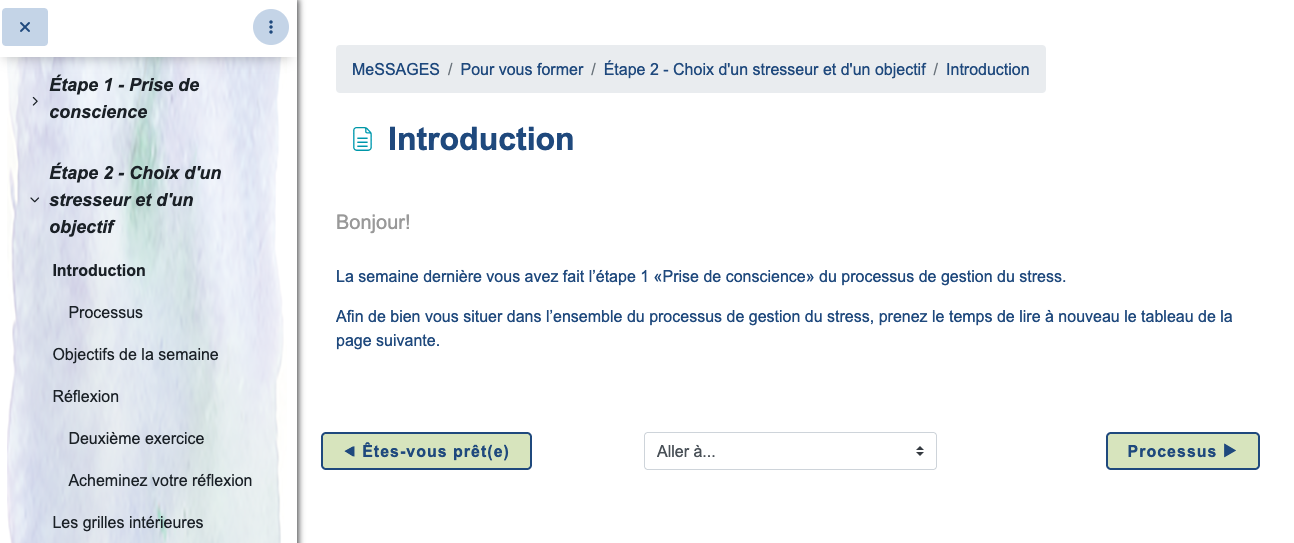Open Les grilles intérieures item
The width and height of the screenshot is (1294, 543).
pos(127,522)
